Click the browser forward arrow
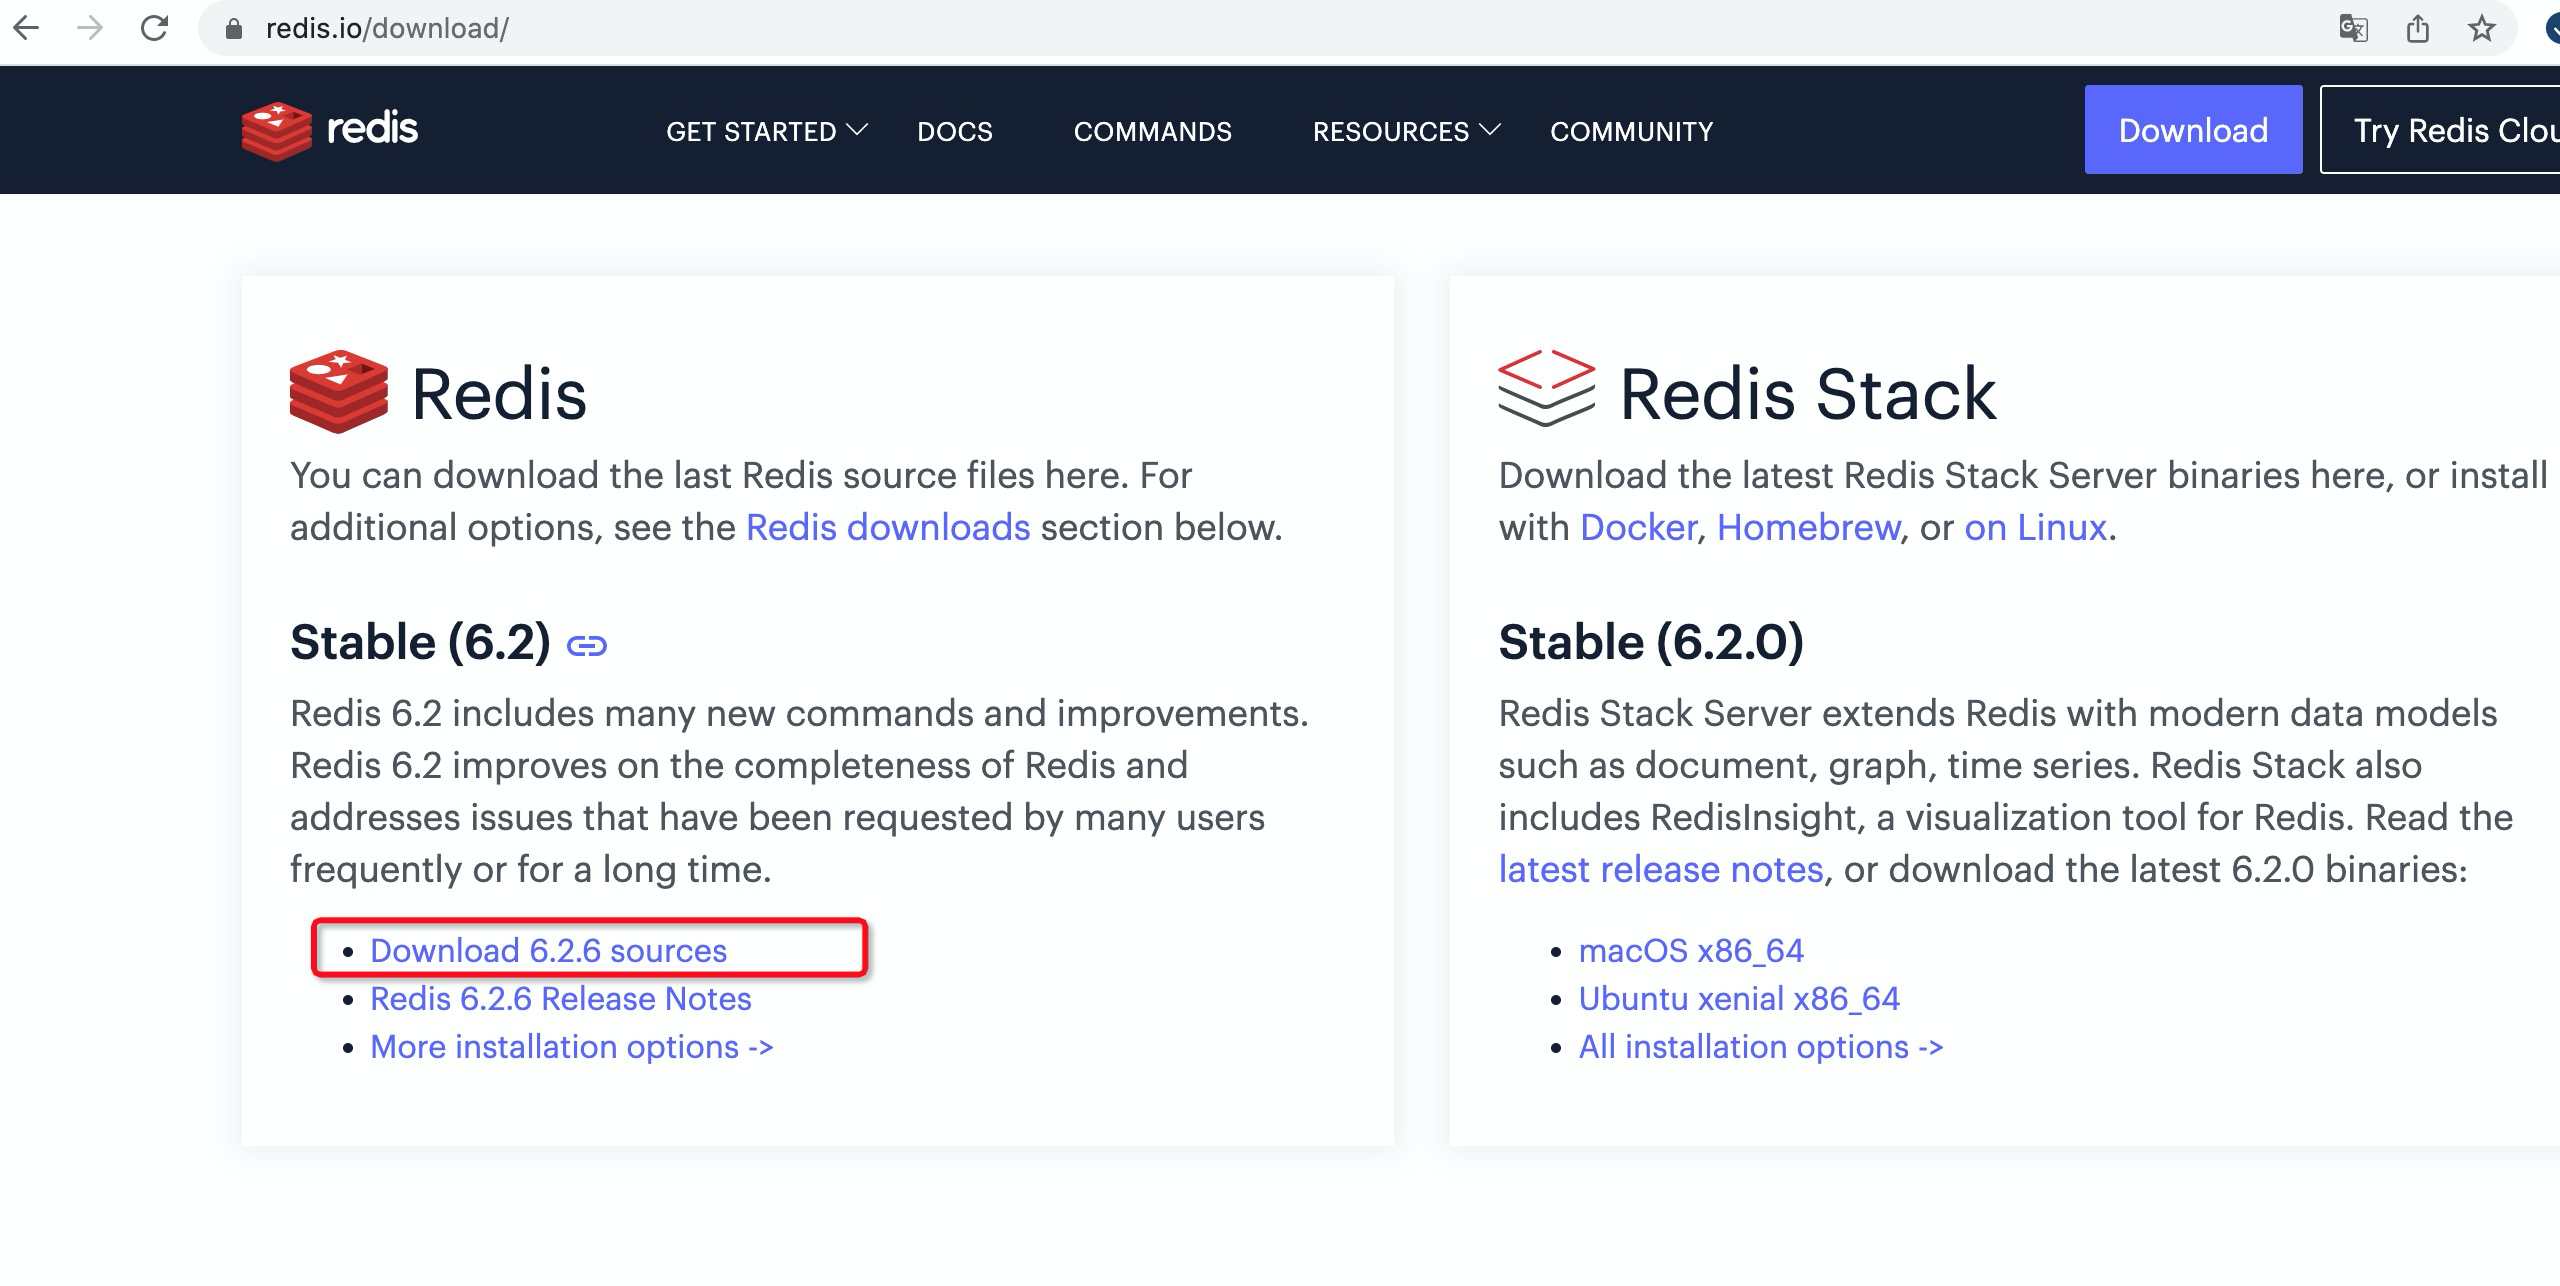The width and height of the screenshot is (2560, 1286). (90, 28)
